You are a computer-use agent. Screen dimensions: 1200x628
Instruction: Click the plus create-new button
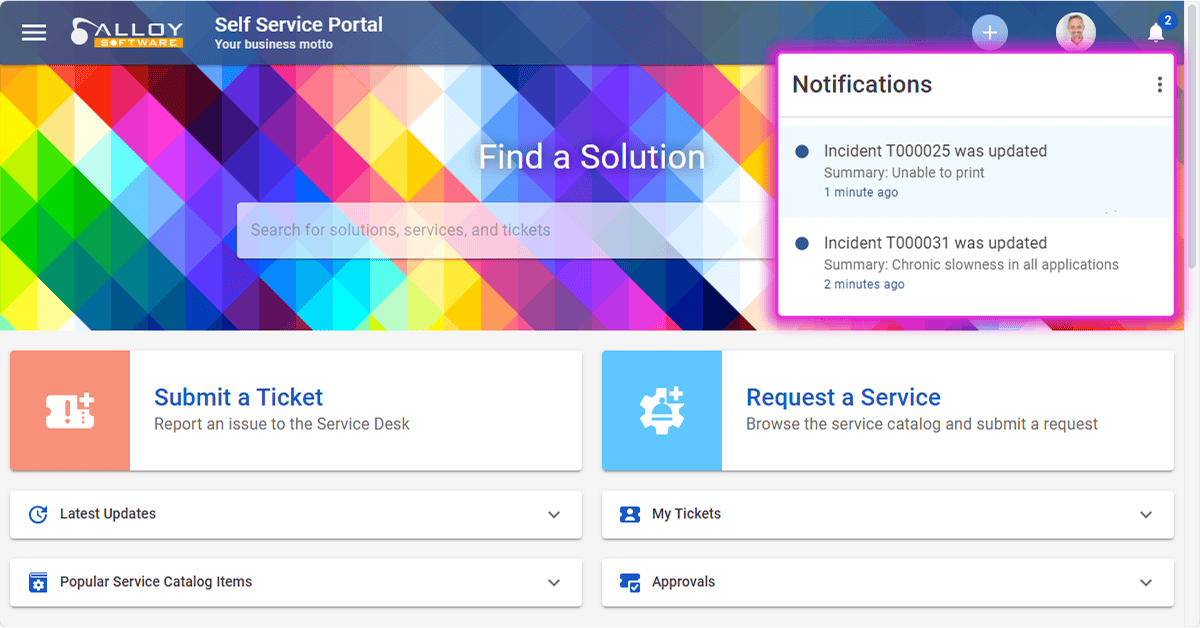pos(989,33)
